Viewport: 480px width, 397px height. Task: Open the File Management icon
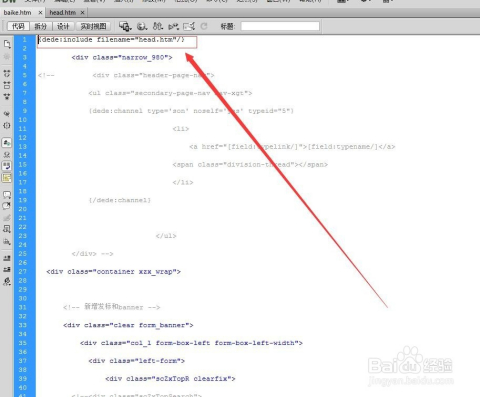[158, 26]
